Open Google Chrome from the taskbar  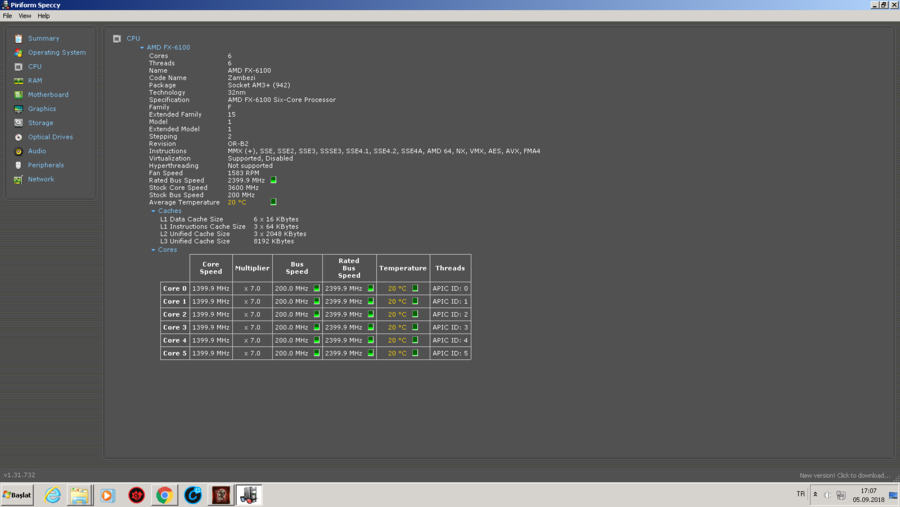(x=164, y=495)
